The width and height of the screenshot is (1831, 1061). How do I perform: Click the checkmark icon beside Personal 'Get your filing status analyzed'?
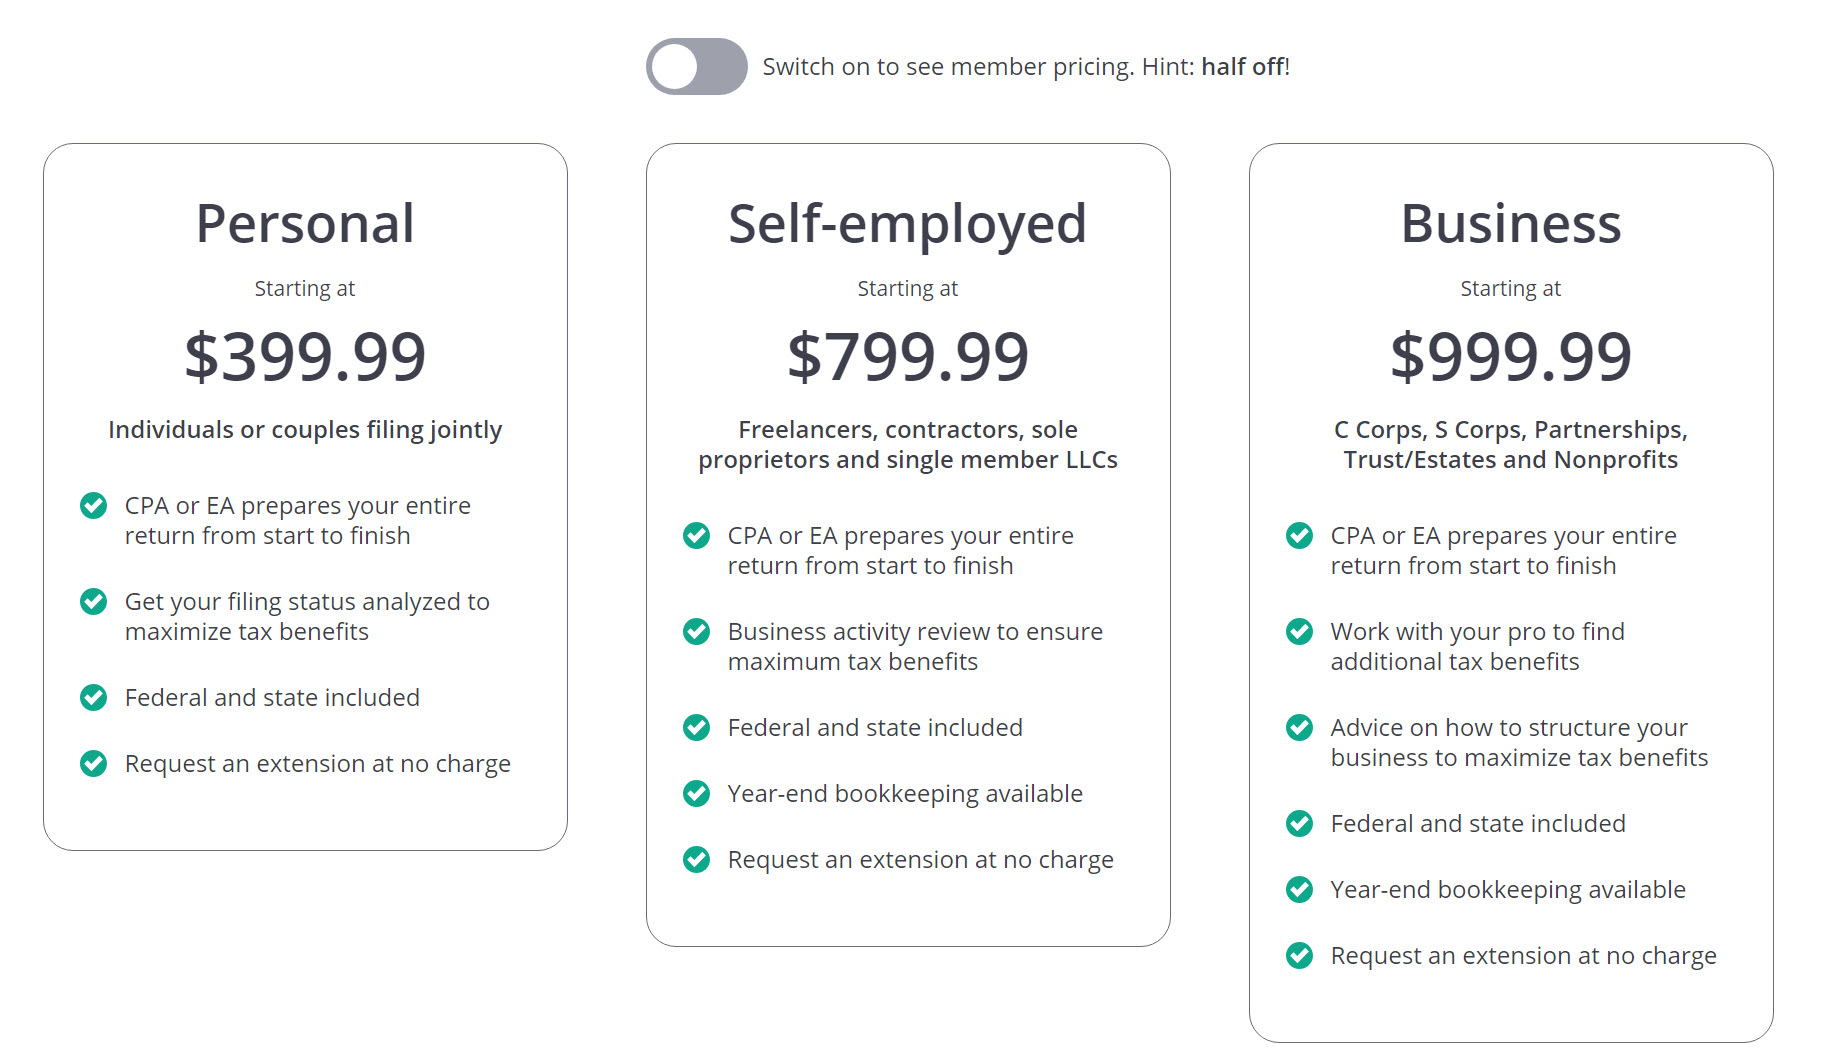[94, 602]
